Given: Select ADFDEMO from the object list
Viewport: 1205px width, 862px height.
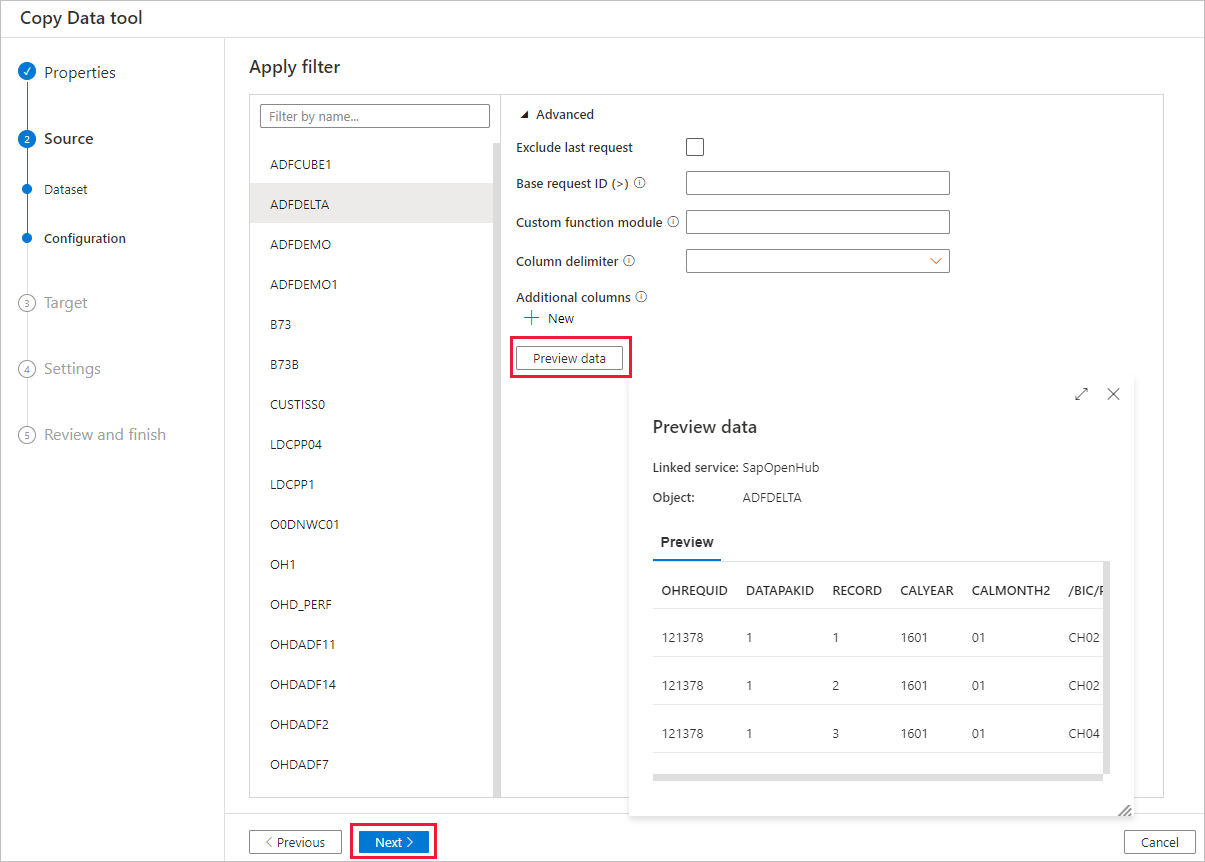Looking at the screenshot, I should (298, 243).
